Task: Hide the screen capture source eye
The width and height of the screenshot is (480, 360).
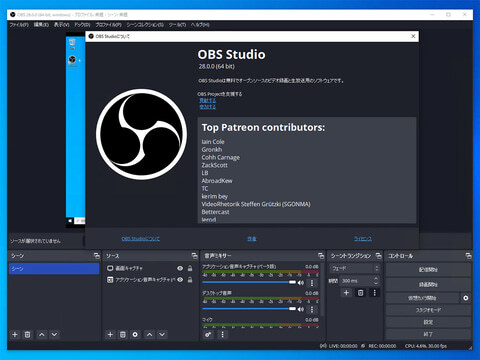Action: tap(180, 268)
